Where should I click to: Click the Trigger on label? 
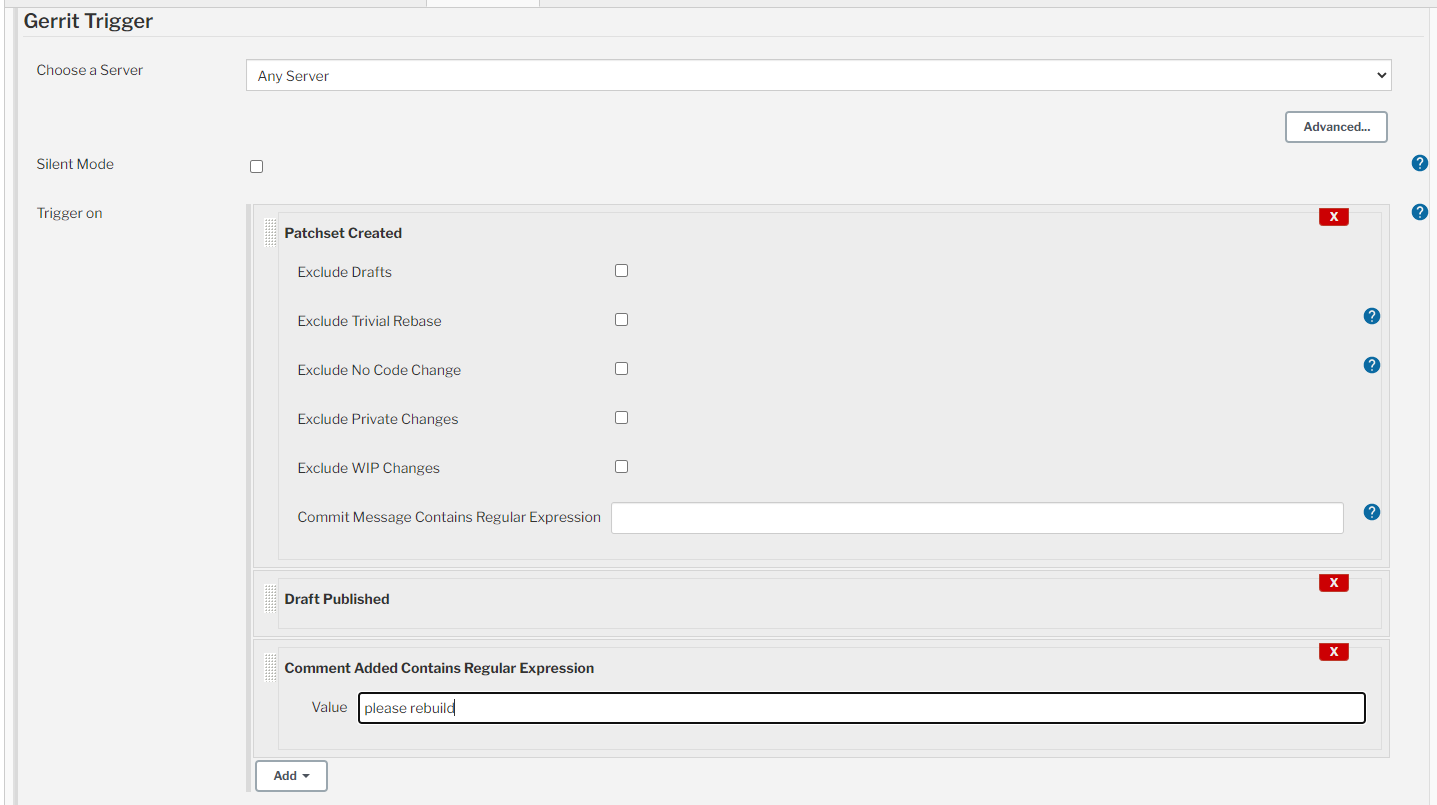[70, 213]
